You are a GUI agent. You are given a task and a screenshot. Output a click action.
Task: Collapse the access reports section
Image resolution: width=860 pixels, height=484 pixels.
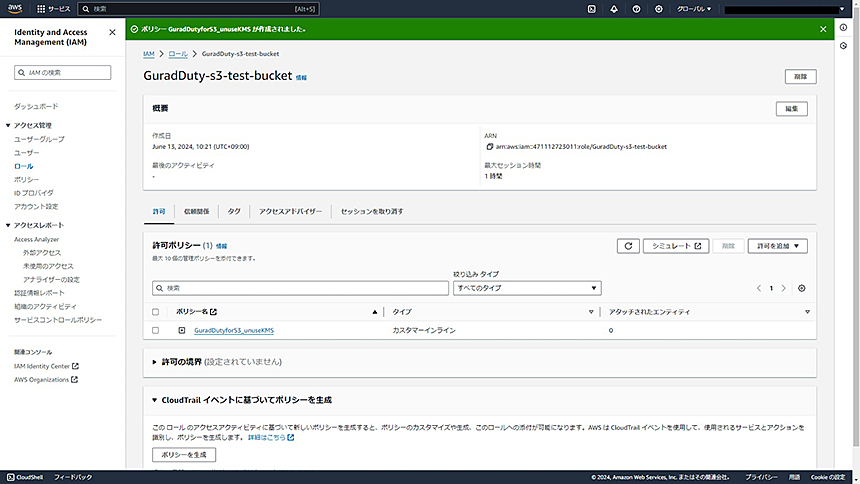[x=8, y=226]
